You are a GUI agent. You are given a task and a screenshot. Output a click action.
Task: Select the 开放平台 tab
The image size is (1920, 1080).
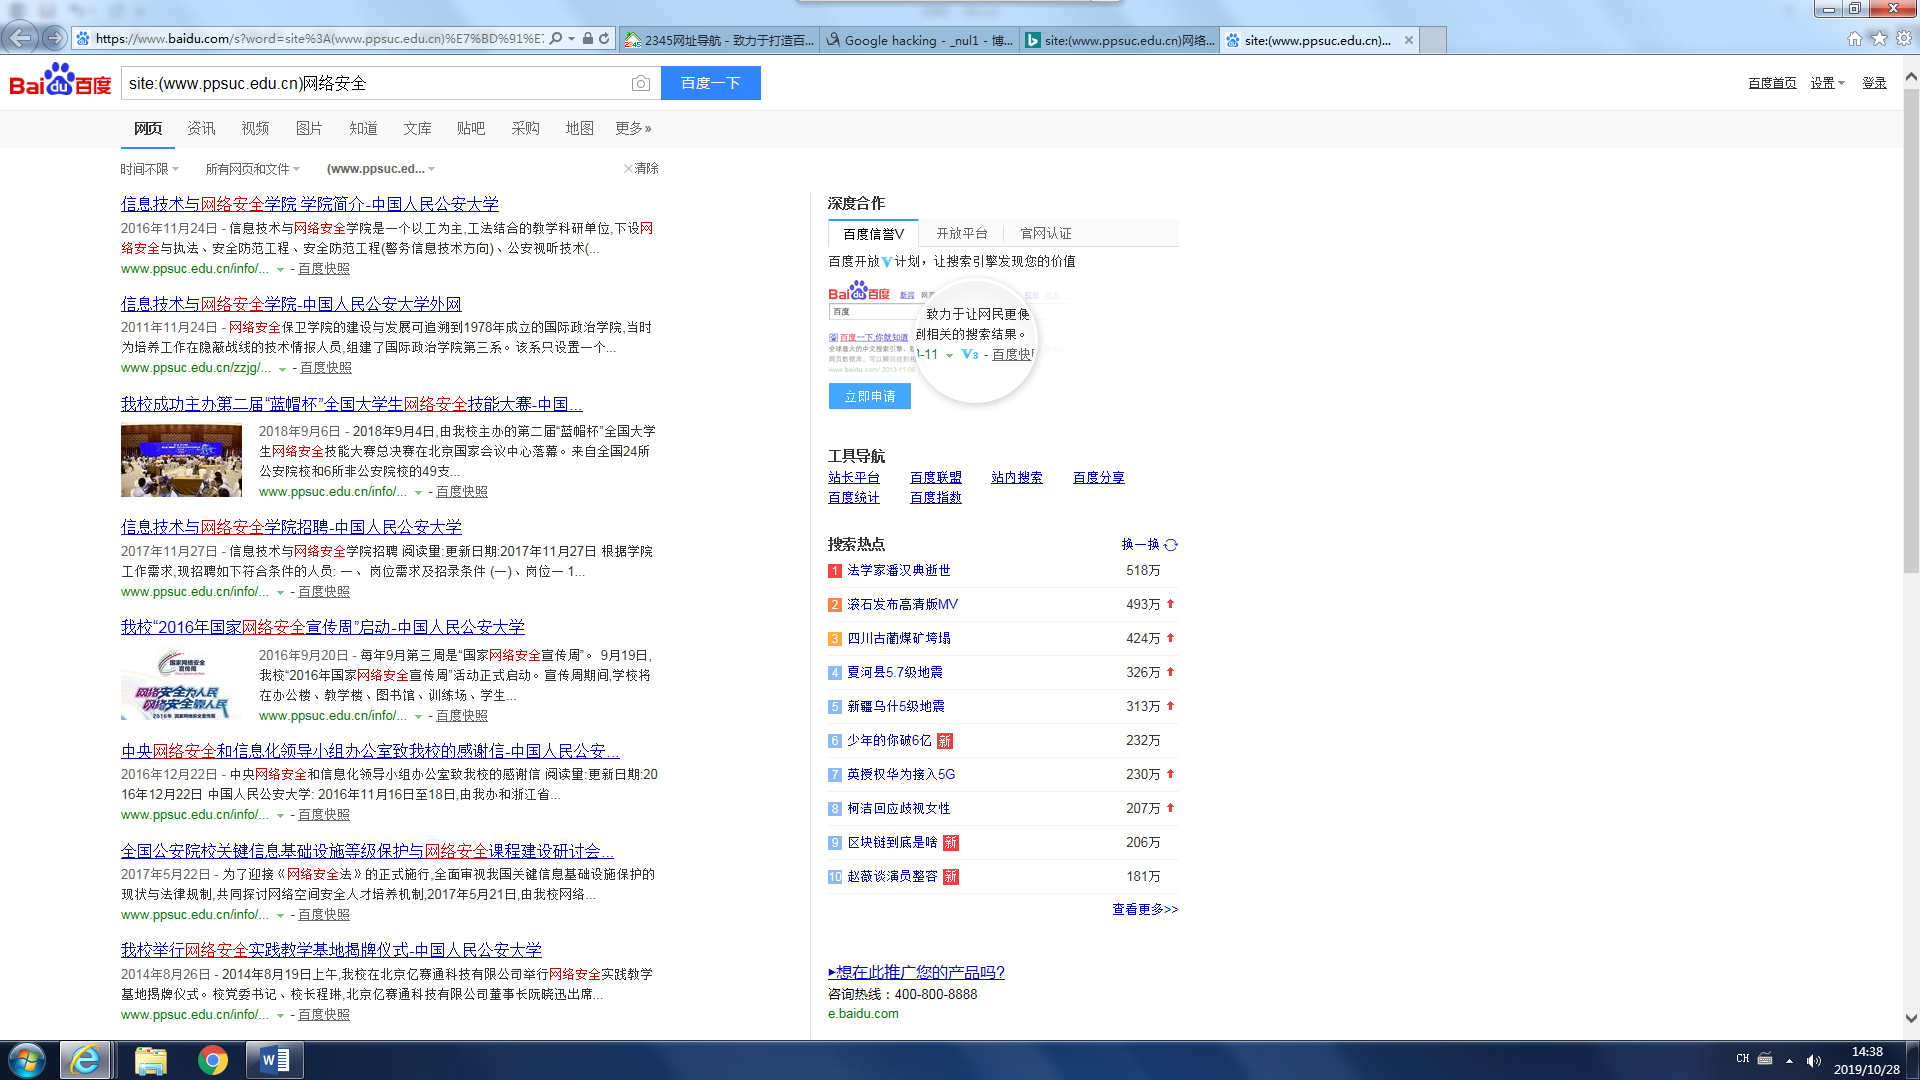[x=961, y=233]
